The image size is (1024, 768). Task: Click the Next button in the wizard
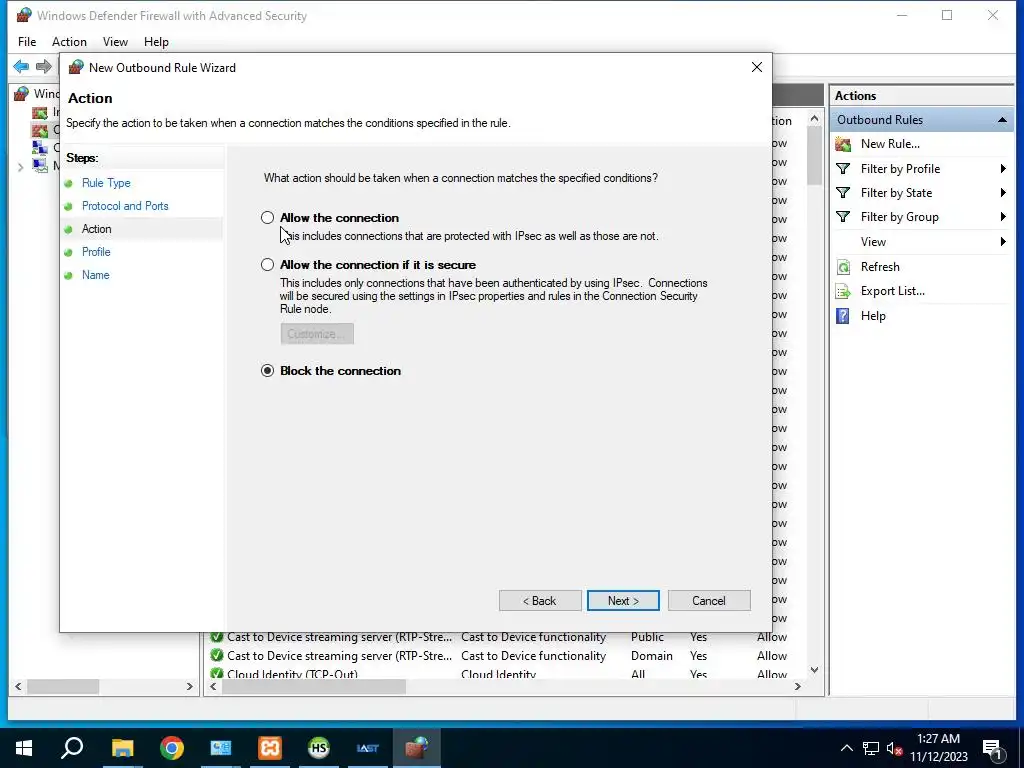coord(623,601)
